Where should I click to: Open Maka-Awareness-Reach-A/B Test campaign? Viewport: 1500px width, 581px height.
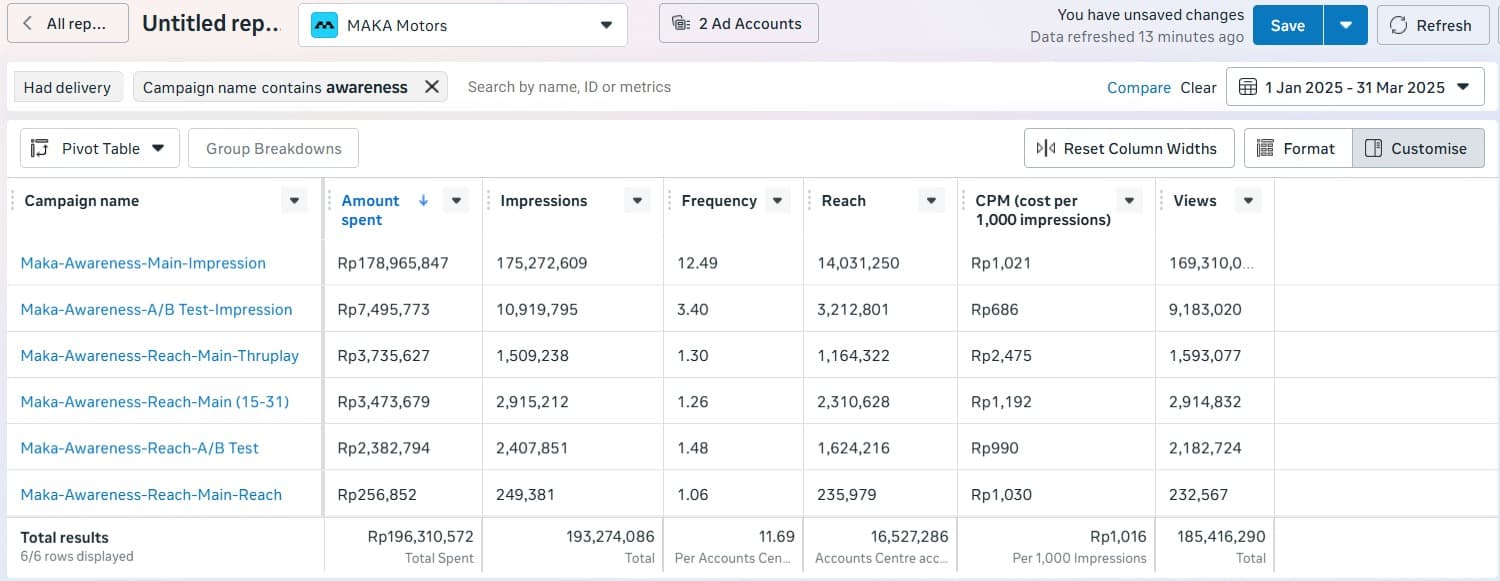(x=139, y=448)
